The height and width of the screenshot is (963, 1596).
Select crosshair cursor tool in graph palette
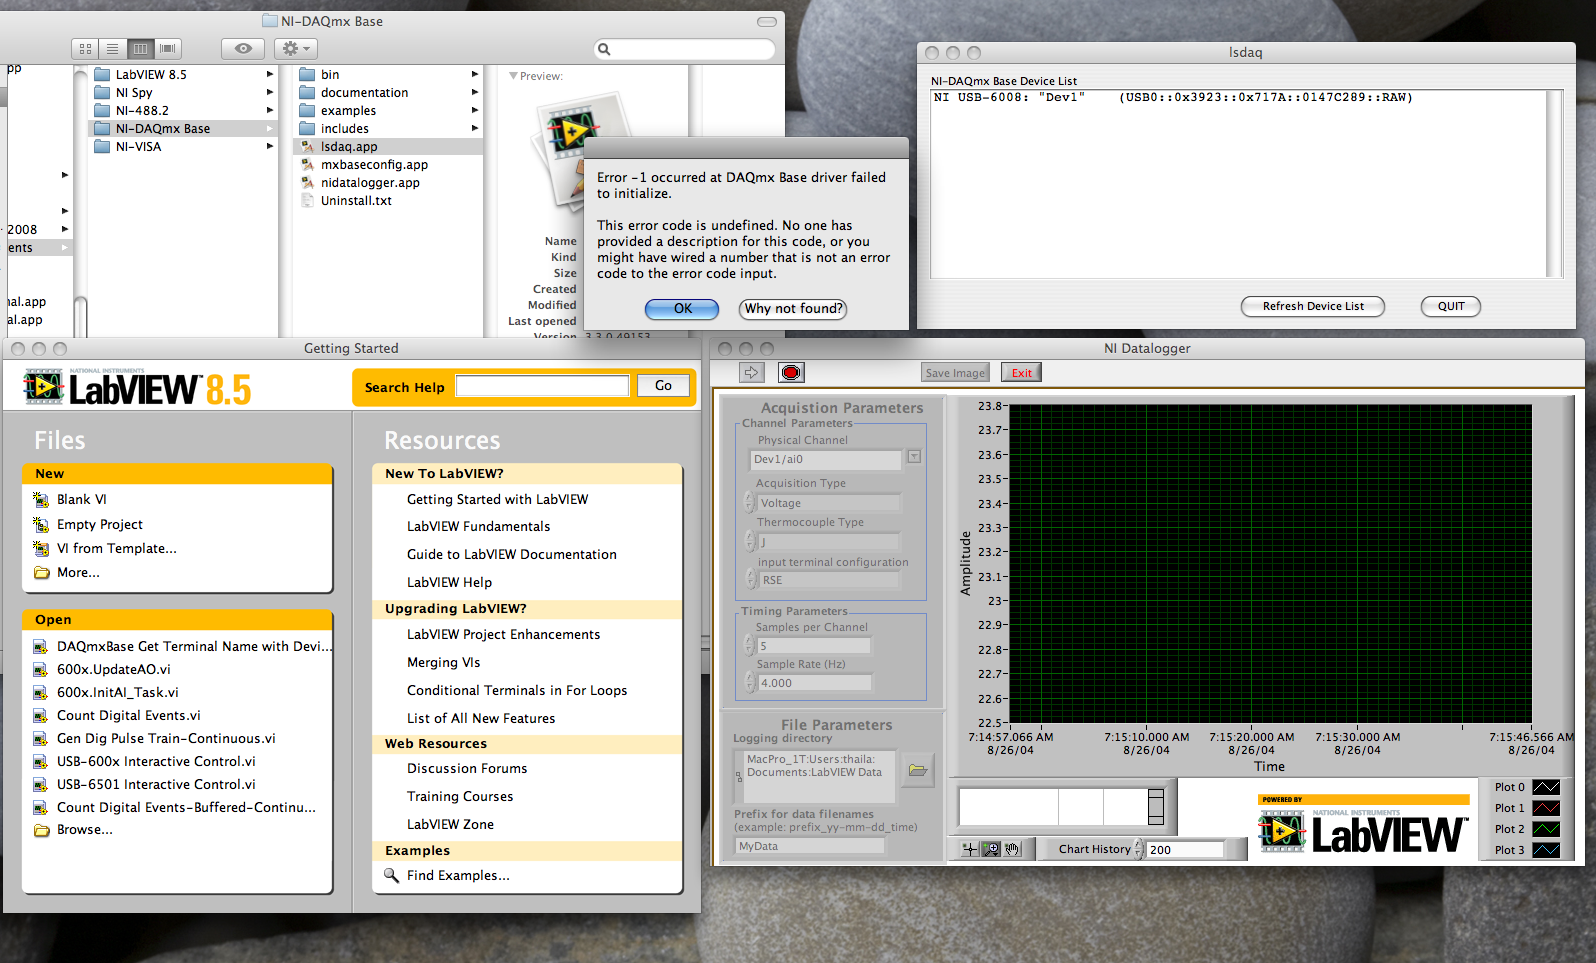(x=969, y=849)
